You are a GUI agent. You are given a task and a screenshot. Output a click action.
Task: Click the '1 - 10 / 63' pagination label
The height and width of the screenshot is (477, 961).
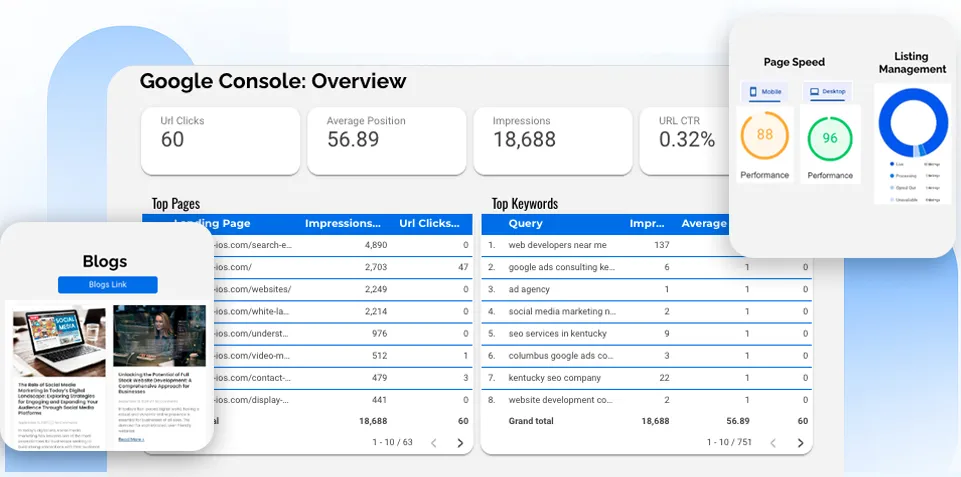pos(393,442)
